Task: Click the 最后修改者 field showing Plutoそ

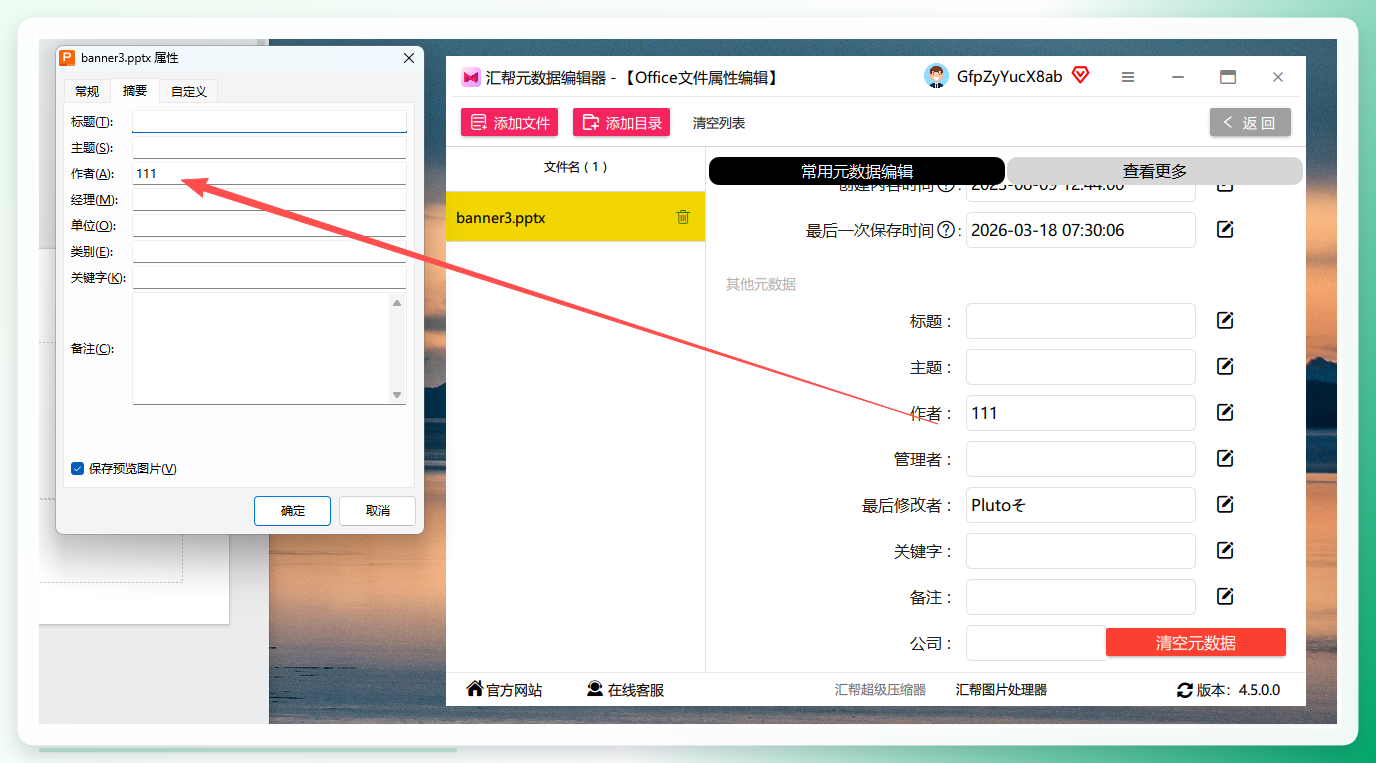Action: (1081, 505)
